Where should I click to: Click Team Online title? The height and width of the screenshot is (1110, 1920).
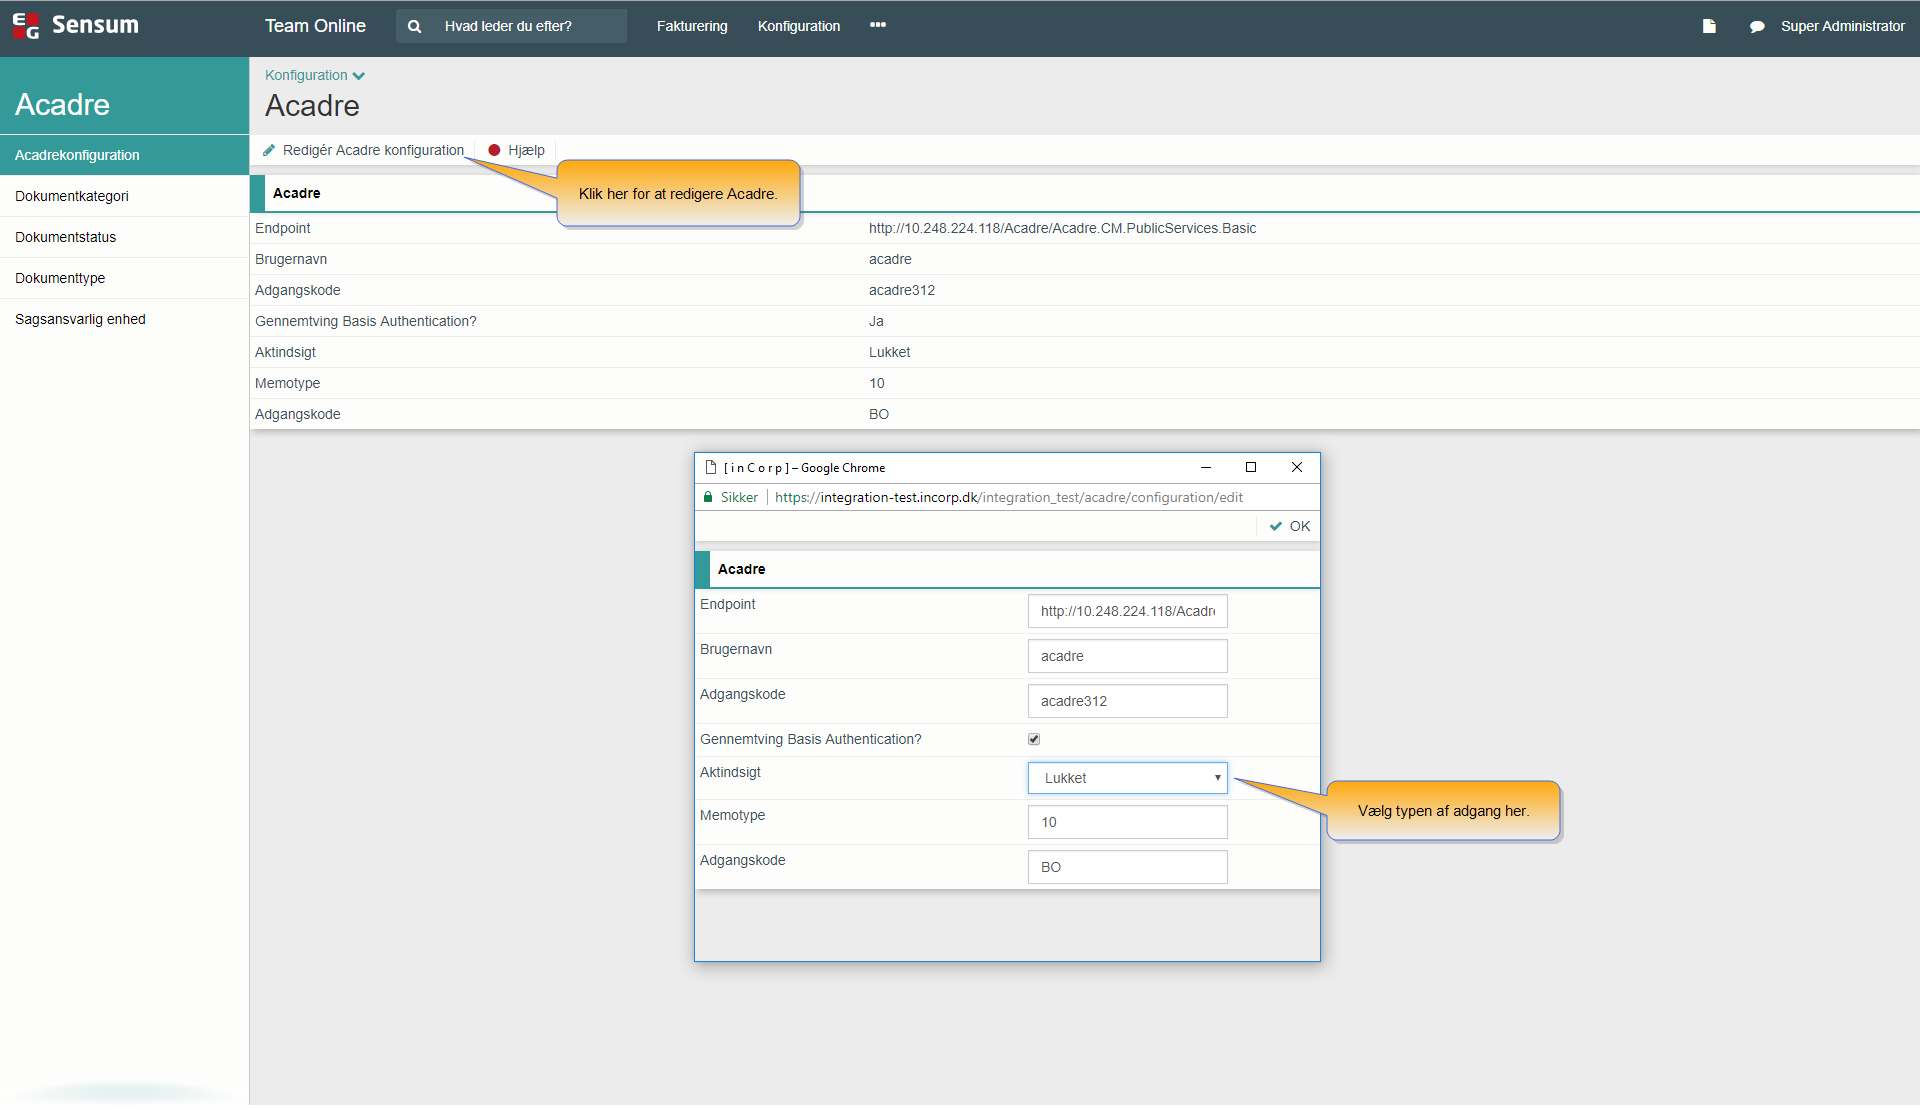tap(315, 26)
